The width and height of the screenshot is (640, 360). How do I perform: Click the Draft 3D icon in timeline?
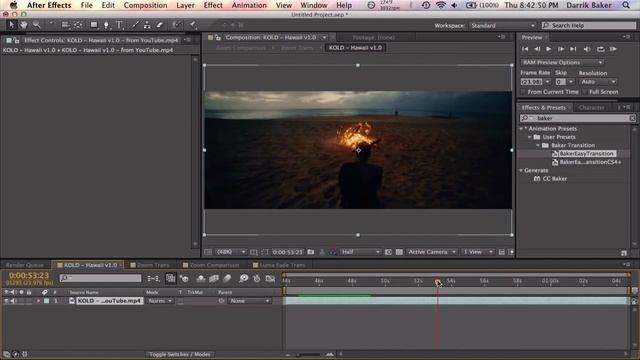point(184,278)
